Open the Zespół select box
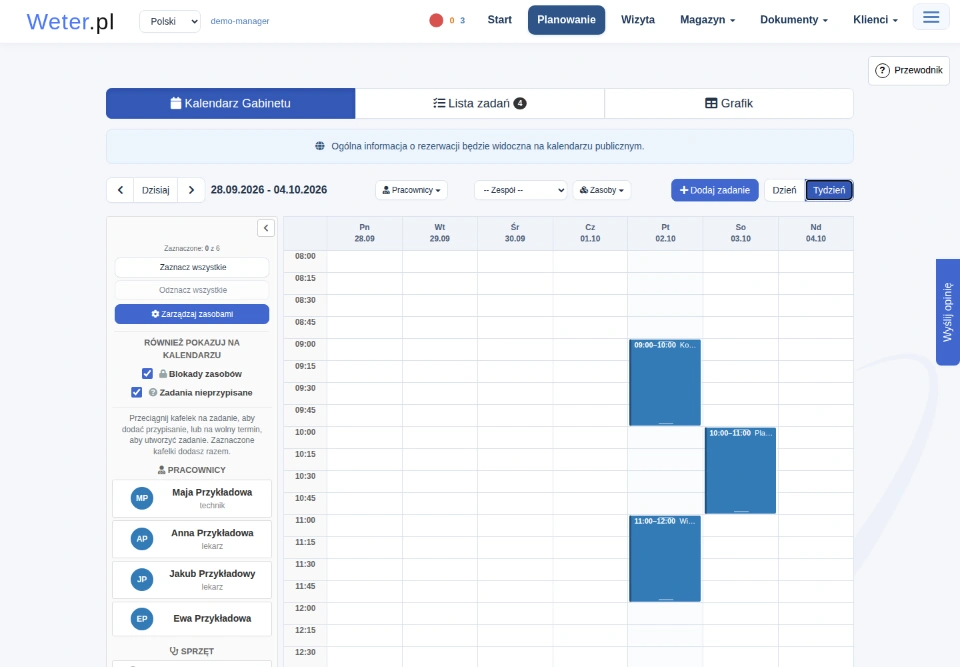960x667 pixels. pyautogui.click(x=520, y=190)
